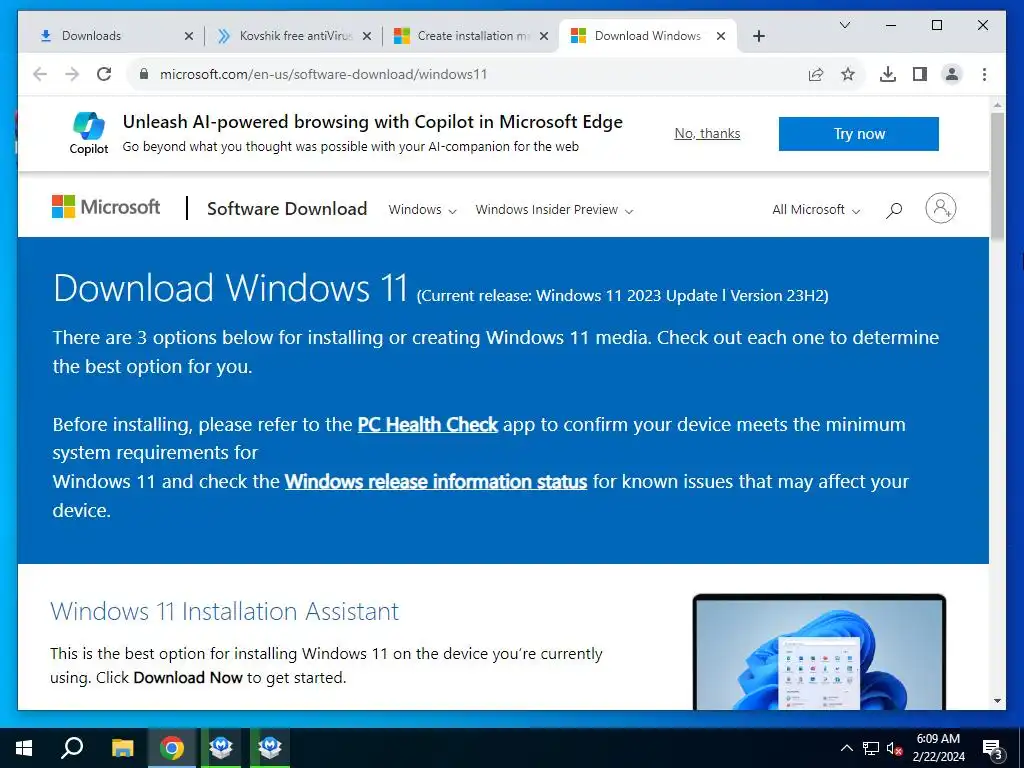Click the page vertical scrollbar thumb
The image size is (1024, 768).
pos(997,175)
